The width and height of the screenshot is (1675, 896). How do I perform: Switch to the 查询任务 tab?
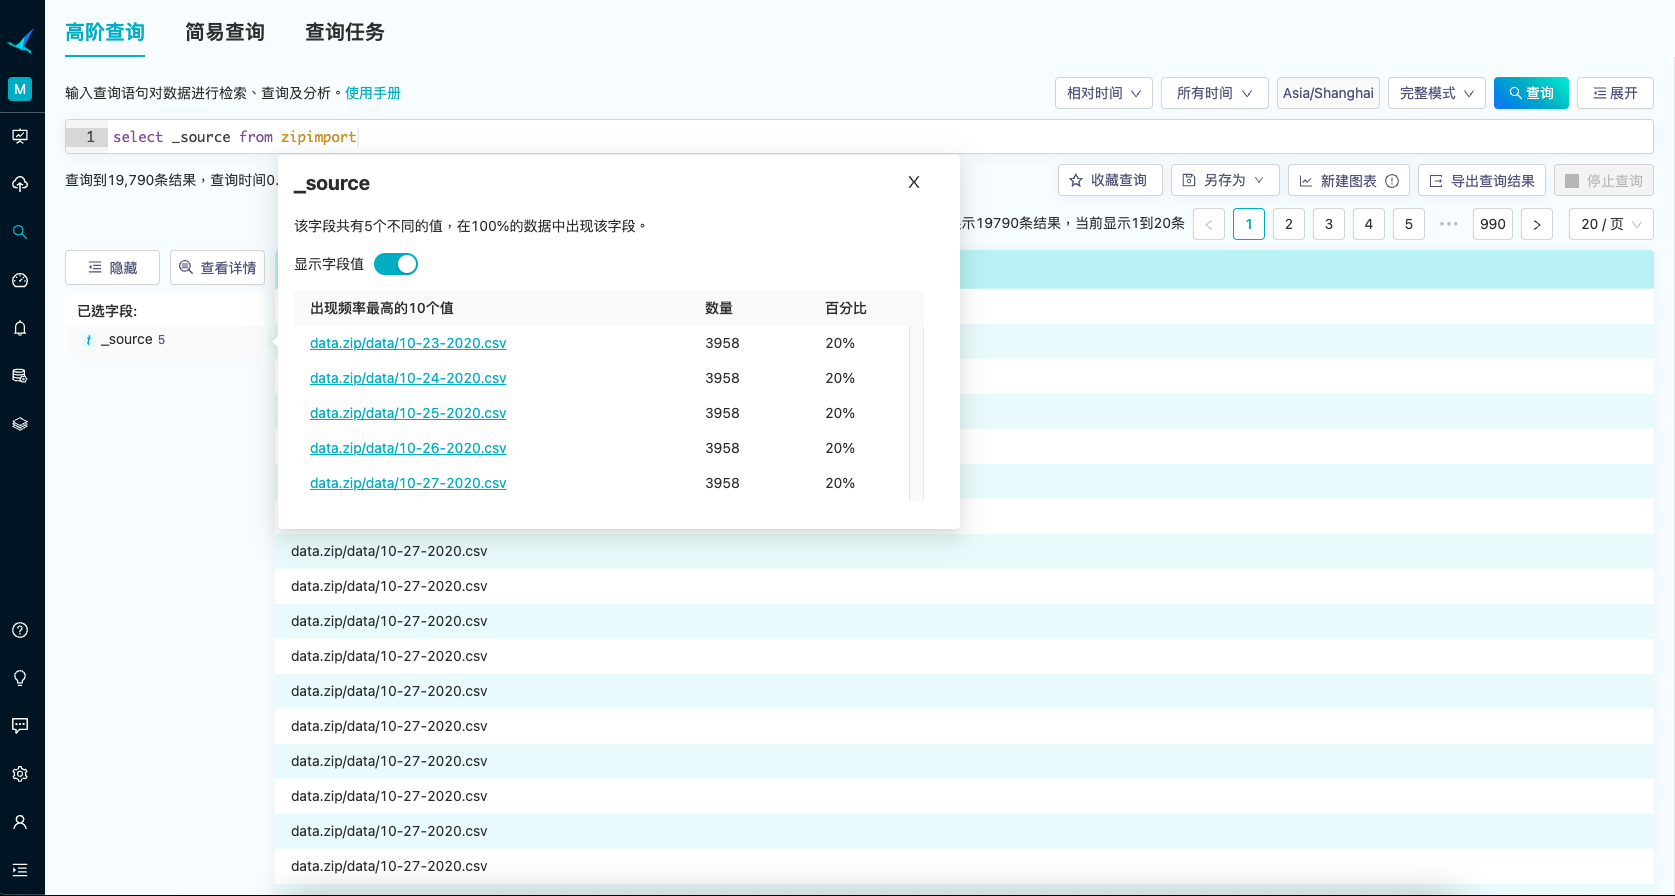point(345,32)
